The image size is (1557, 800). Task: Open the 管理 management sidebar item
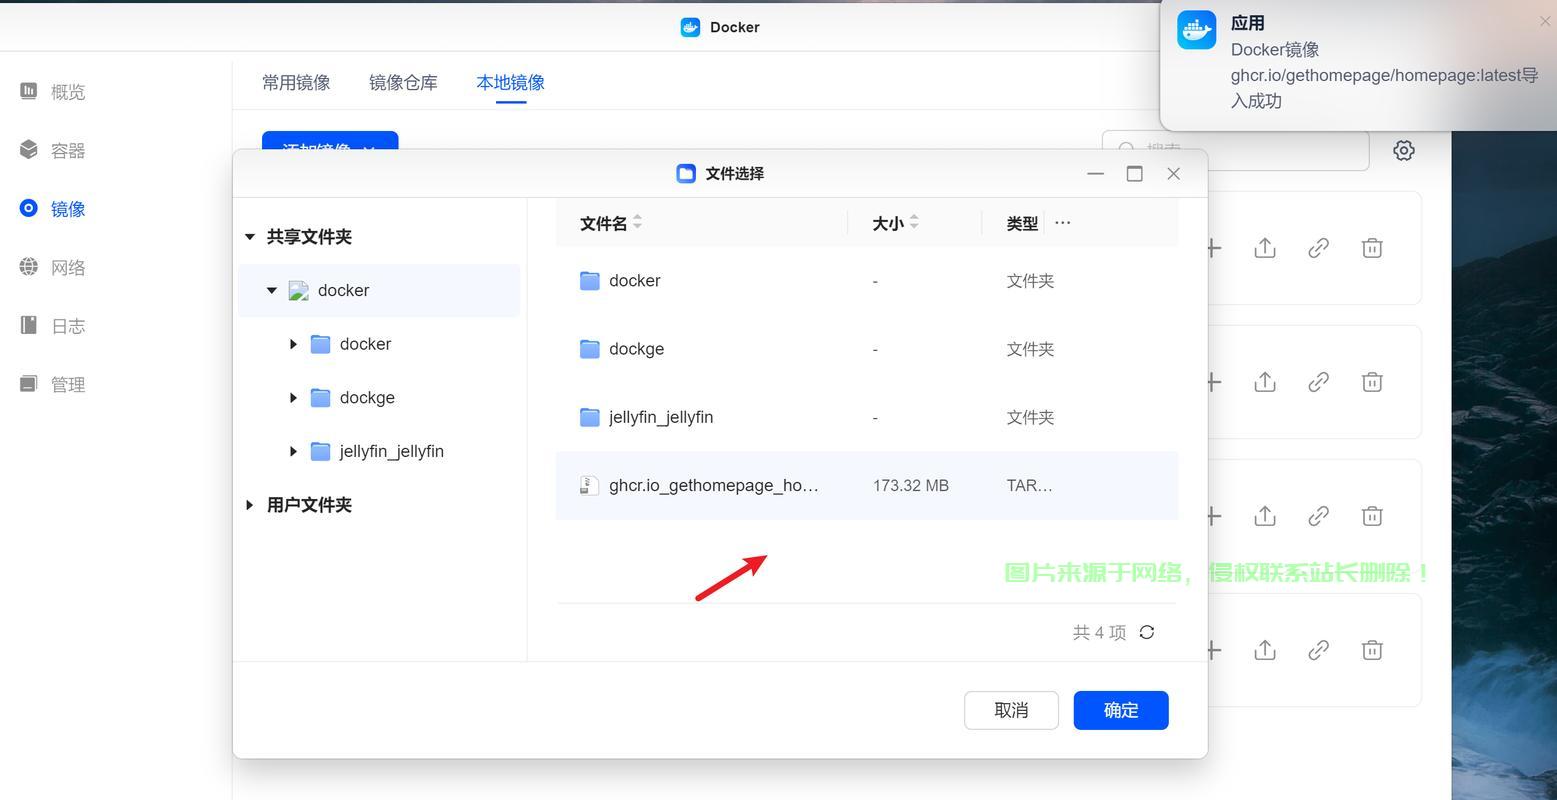click(x=53, y=384)
